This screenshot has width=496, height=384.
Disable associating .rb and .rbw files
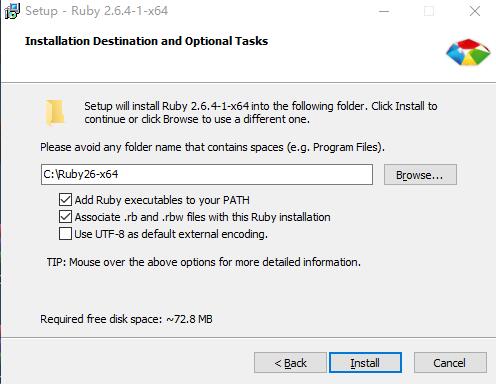65,217
